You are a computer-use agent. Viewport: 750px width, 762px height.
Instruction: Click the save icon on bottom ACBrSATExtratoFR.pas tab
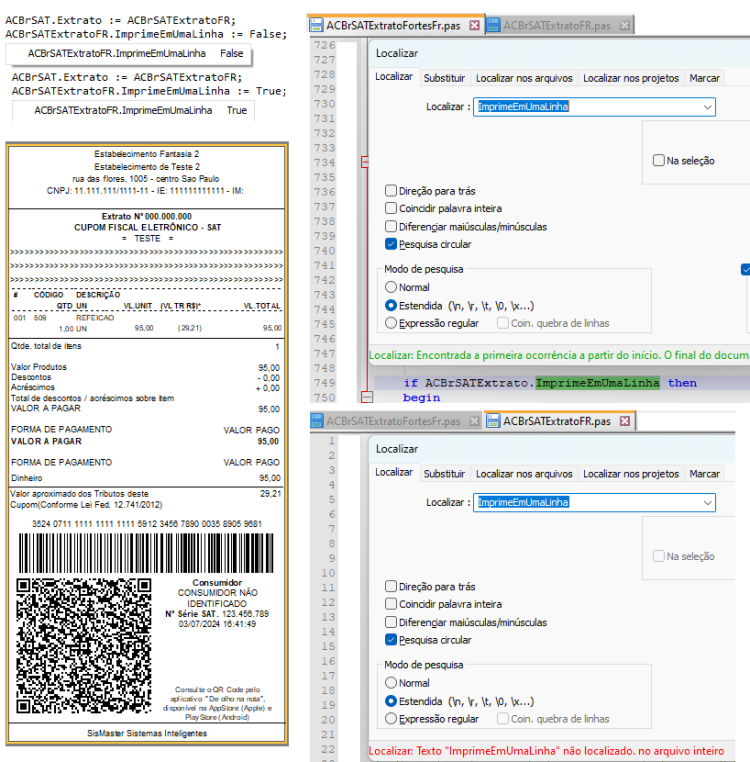pyautogui.click(x=493, y=421)
